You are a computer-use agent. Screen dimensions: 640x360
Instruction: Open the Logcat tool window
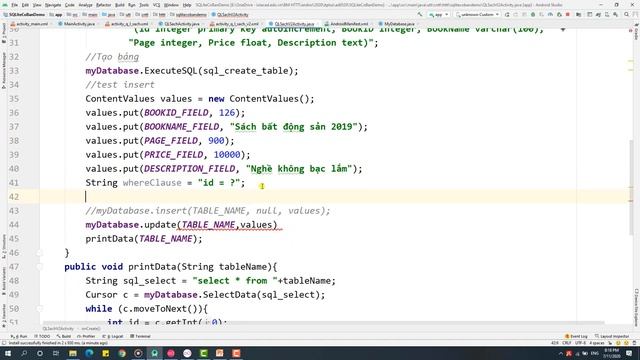(112, 336)
